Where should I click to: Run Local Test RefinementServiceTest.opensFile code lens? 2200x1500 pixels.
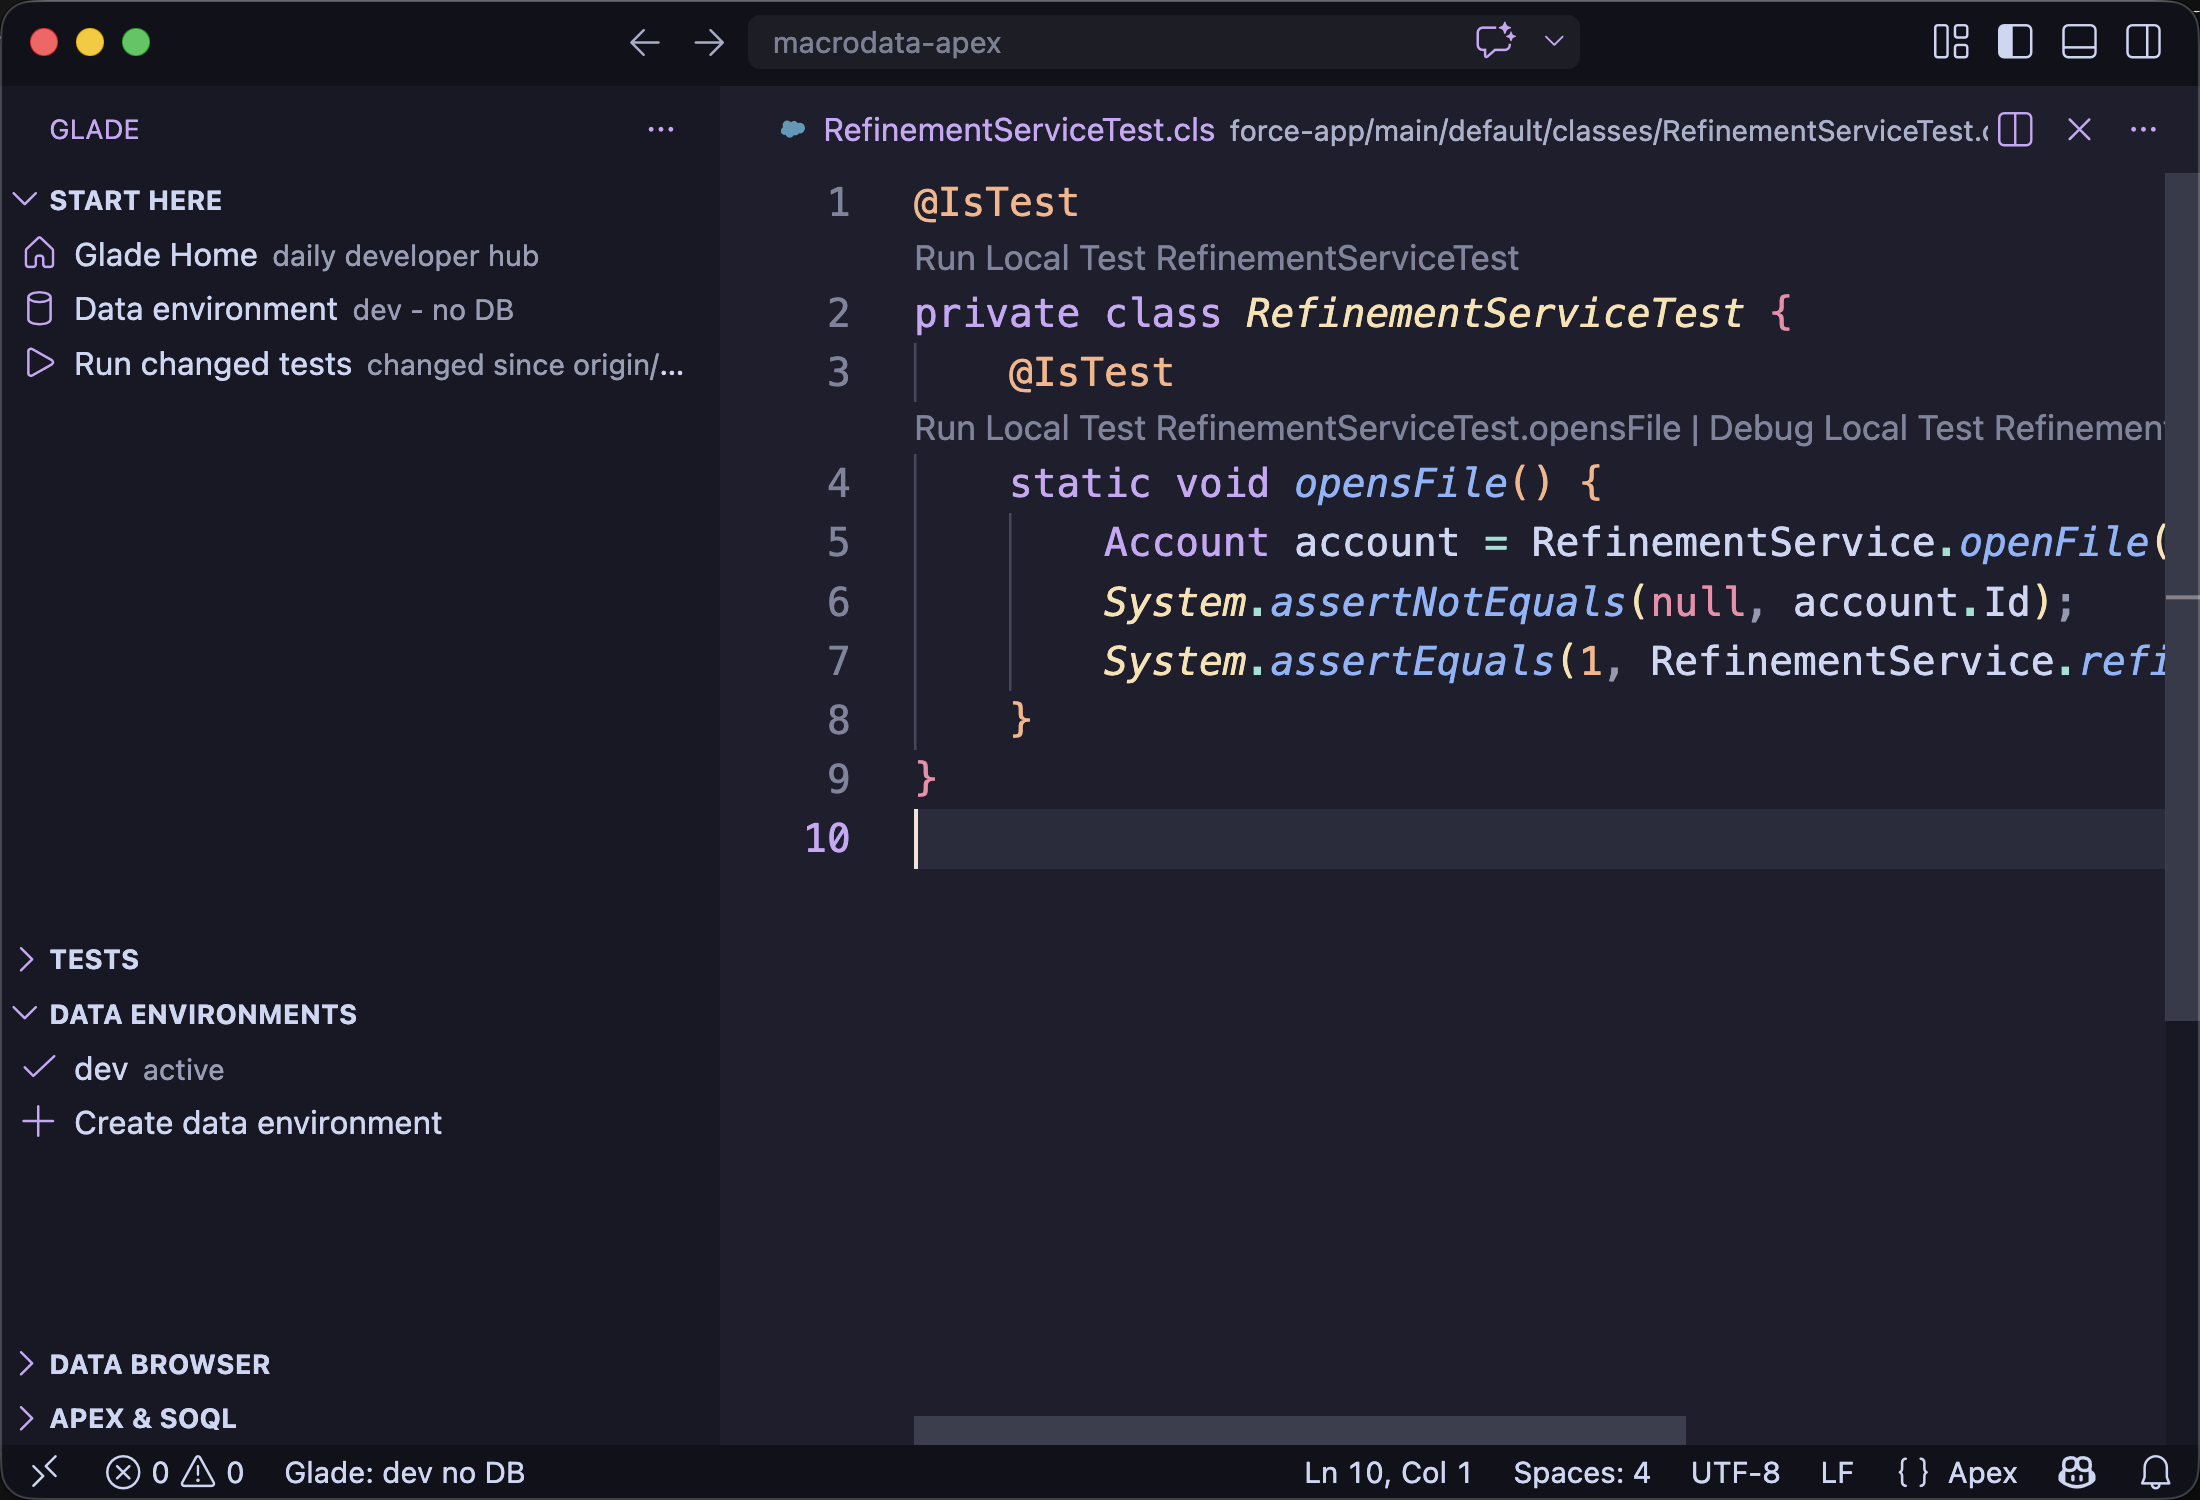click(x=1297, y=428)
